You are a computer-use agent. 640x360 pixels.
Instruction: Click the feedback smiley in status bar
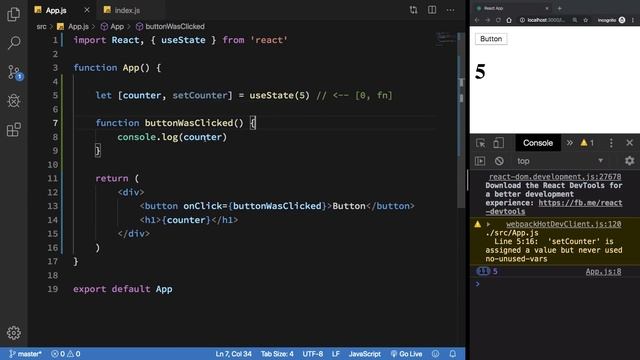(x=436, y=354)
